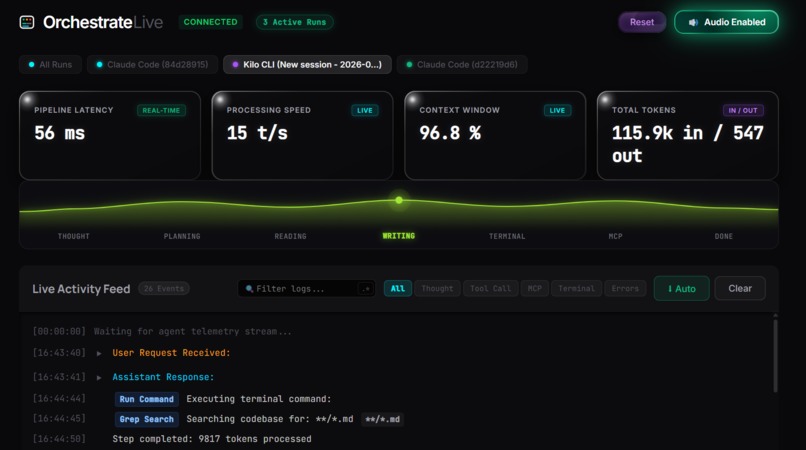Image resolution: width=806 pixels, height=450 pixels.
Task: Click the 26 Events counter badge
Action: (163, 289)
